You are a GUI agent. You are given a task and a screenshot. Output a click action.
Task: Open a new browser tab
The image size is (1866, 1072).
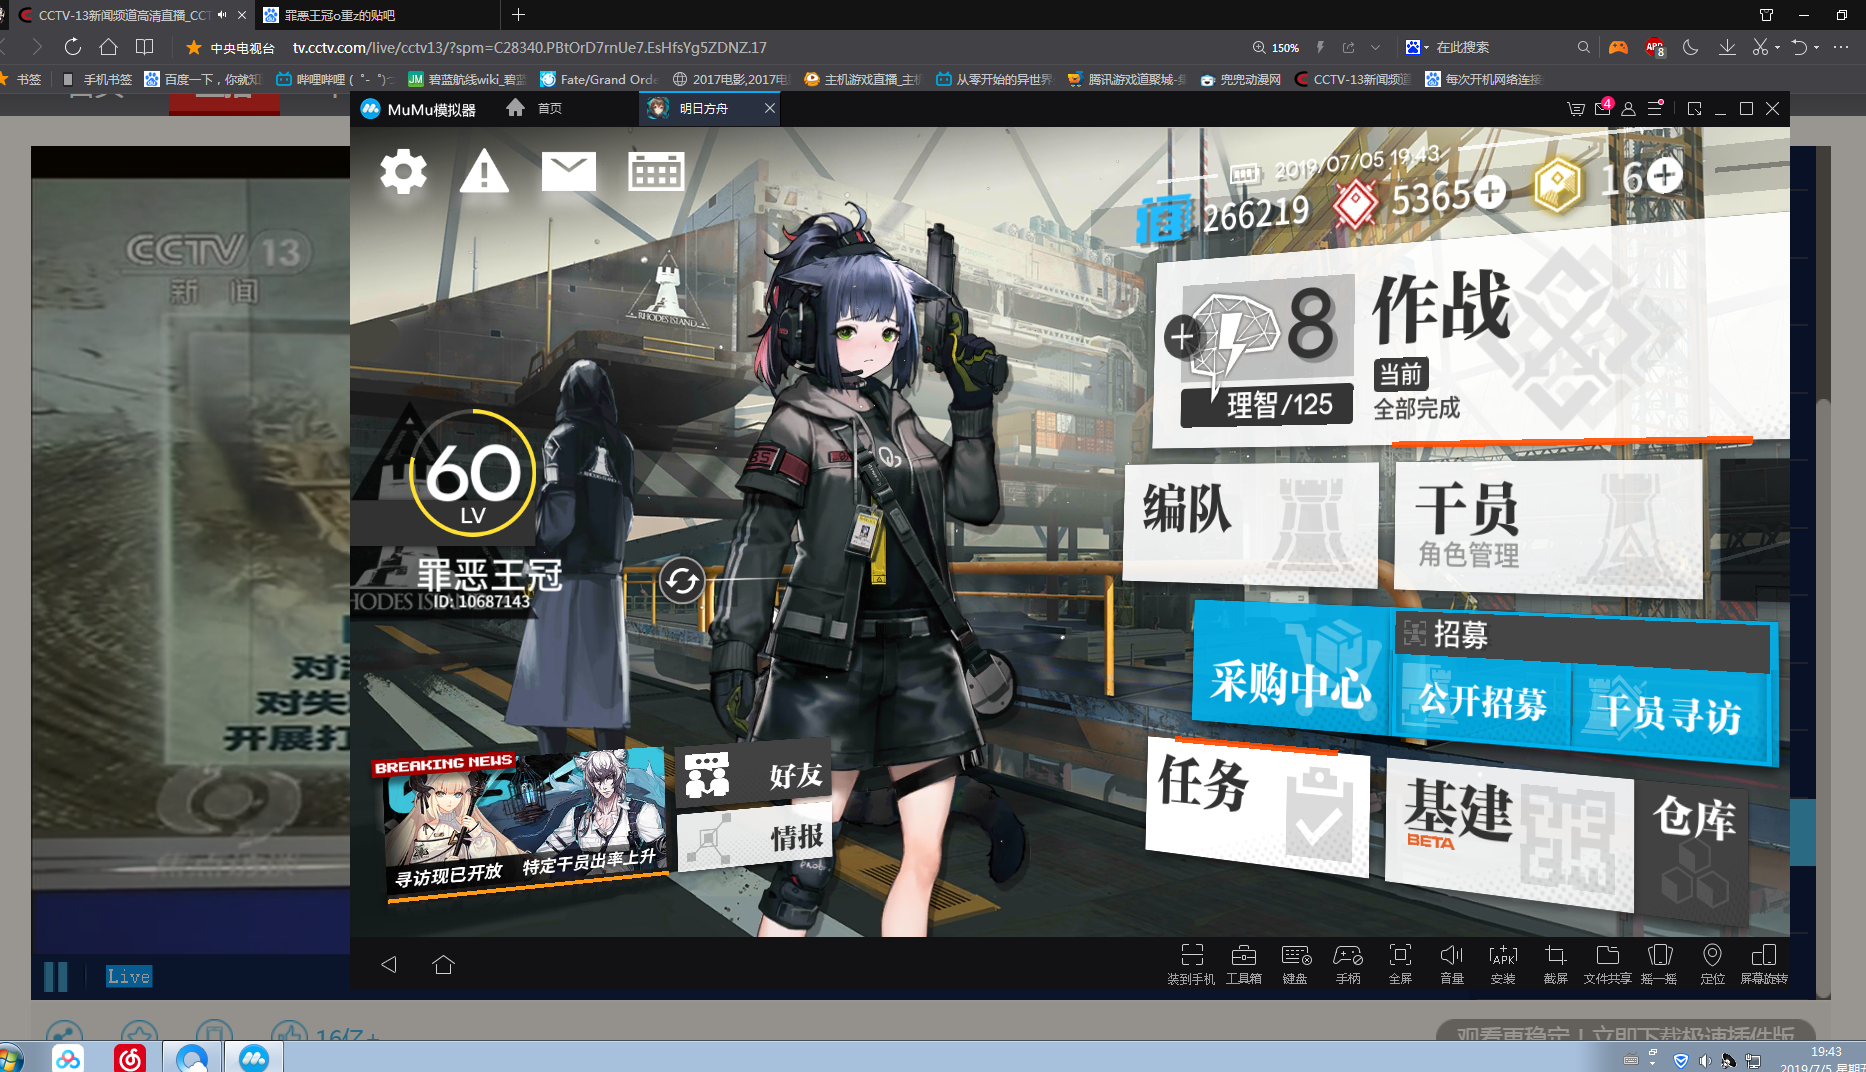click(x=518, y=14)
